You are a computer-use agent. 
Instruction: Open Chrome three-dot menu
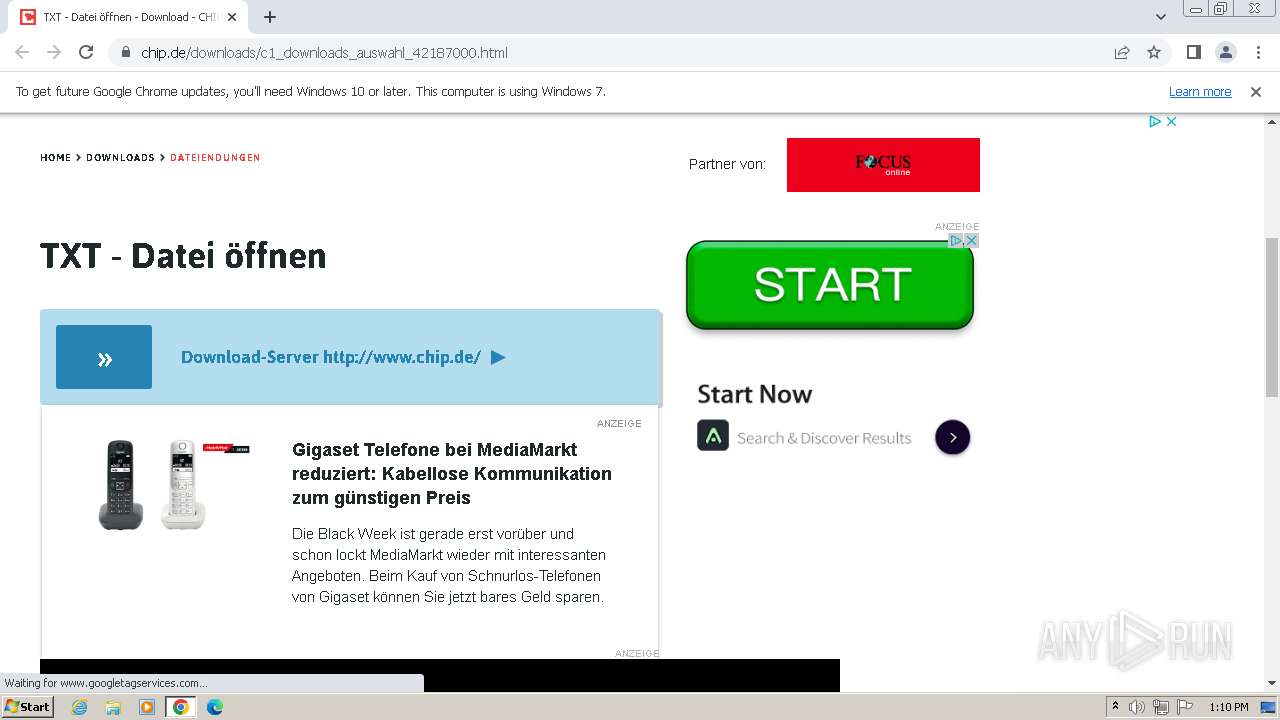tap(1258, 52)
